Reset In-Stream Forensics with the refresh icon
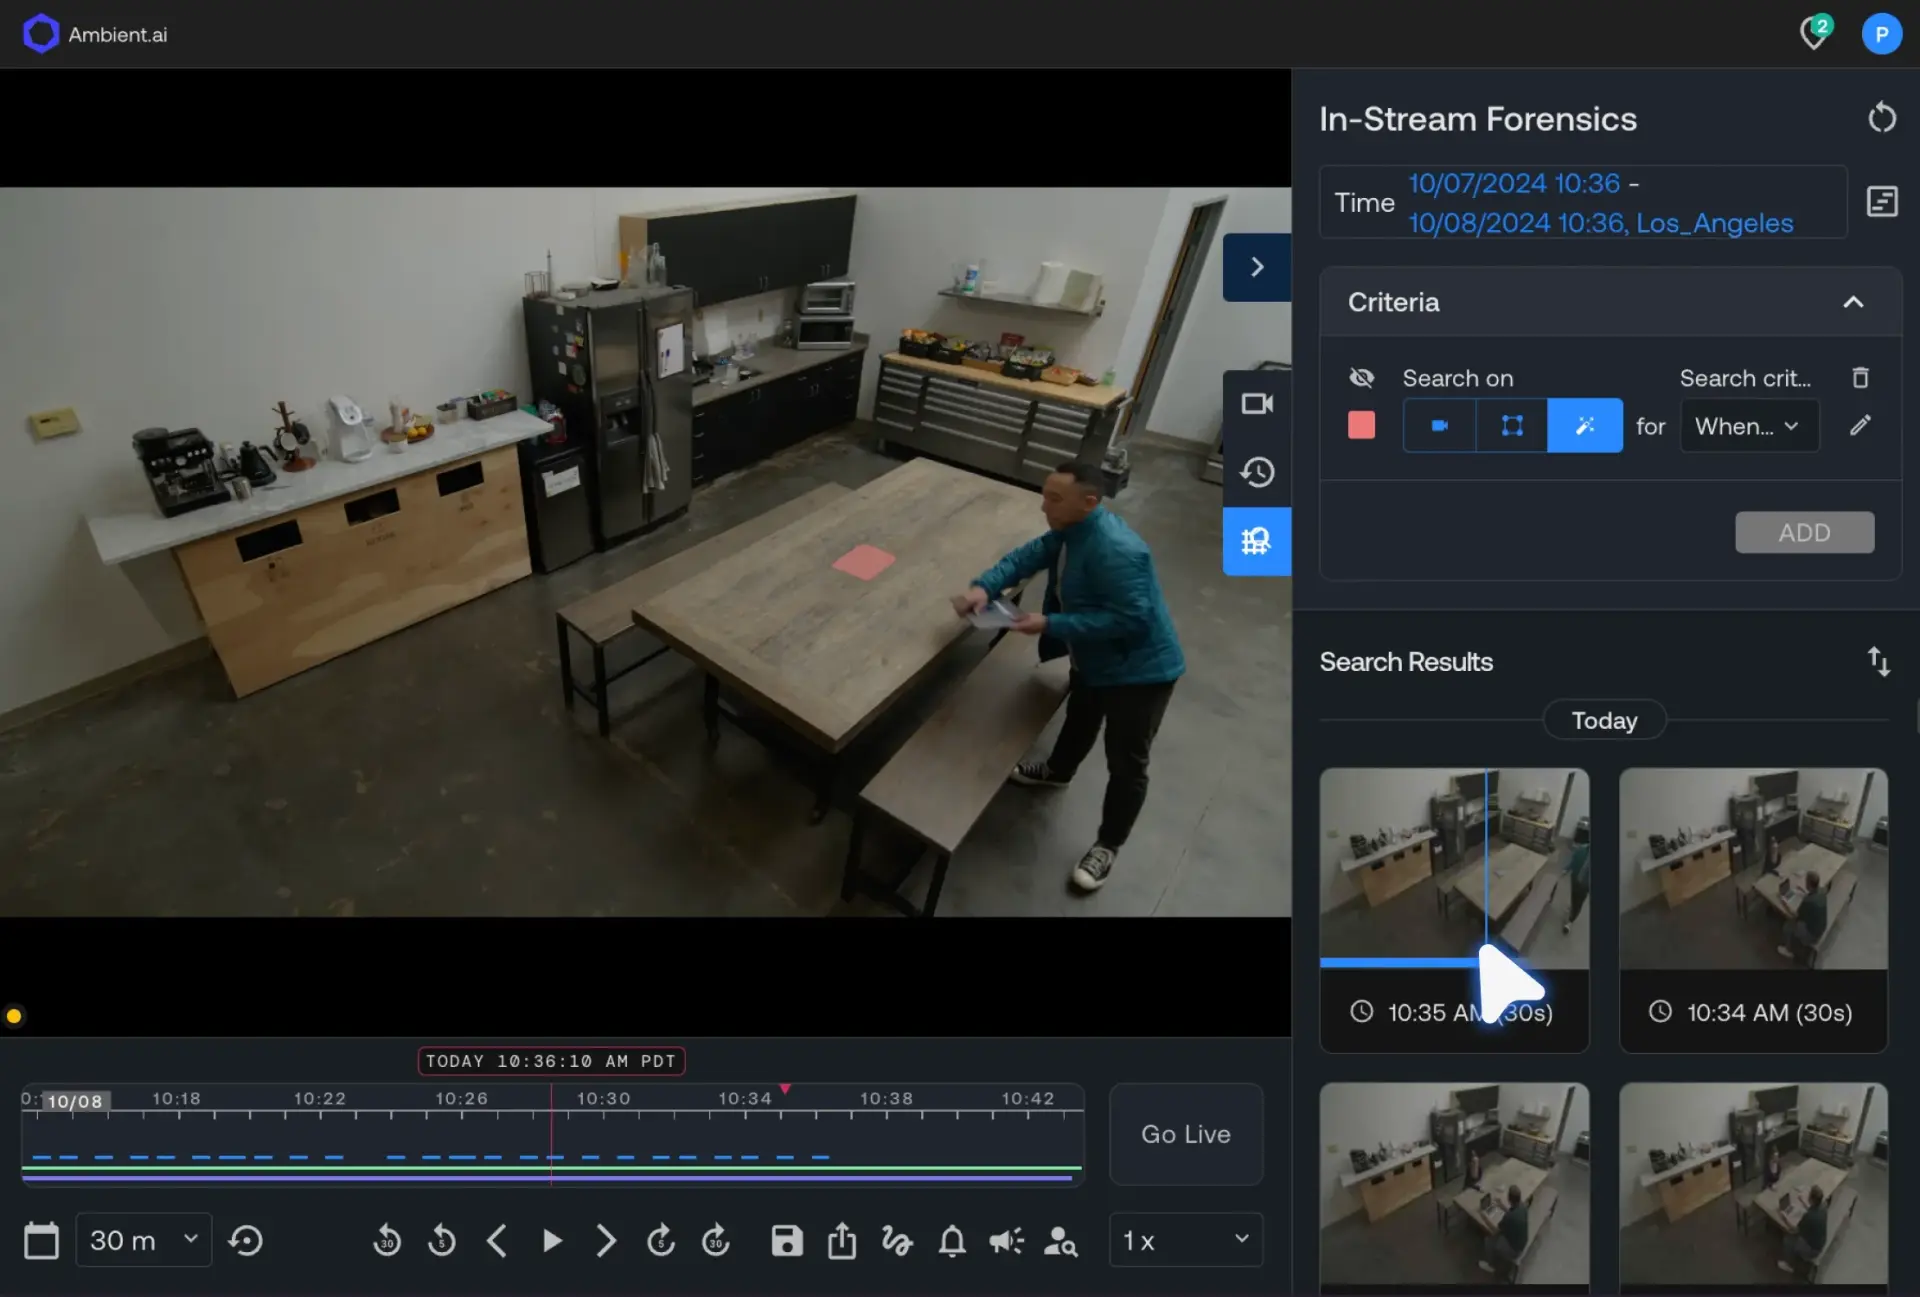The width and height of the screenshot is (1920, 1297). click(x=1881, y=117)
